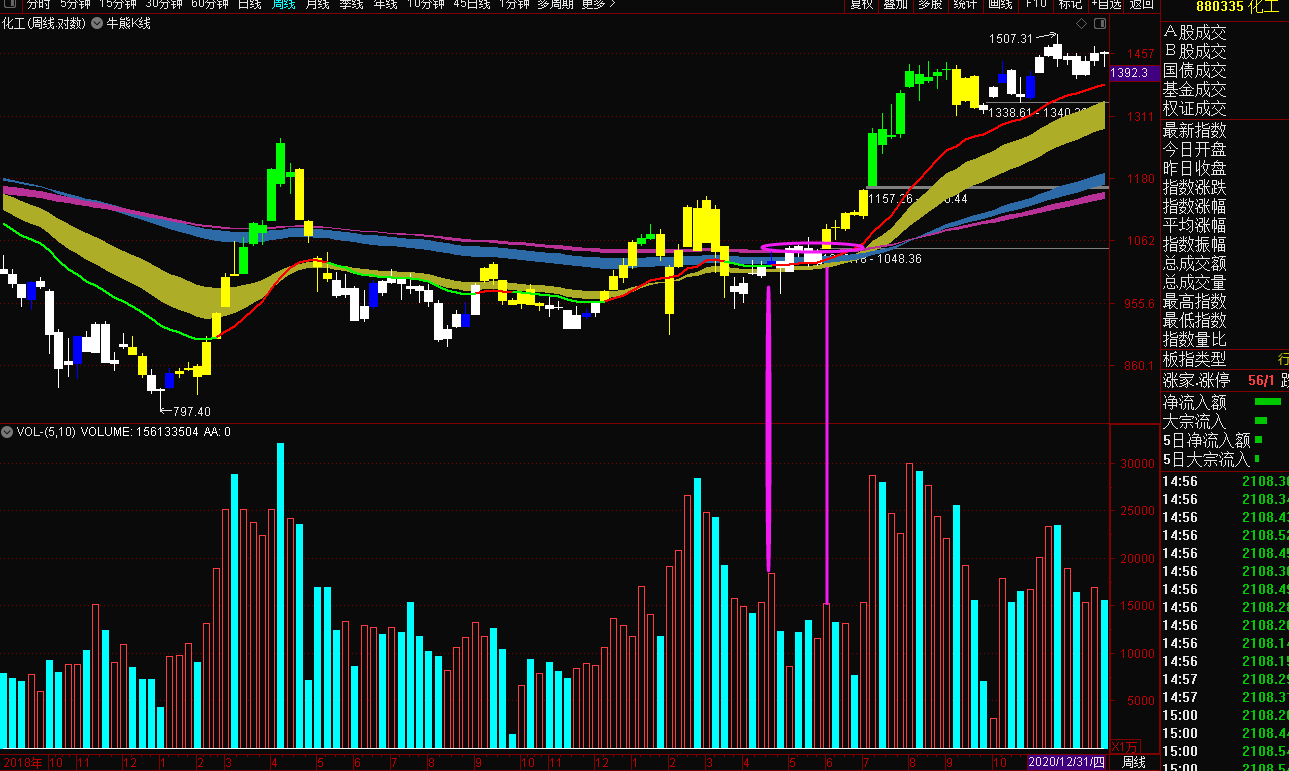
Task: Toggle the side panel layout icon
Action: pyautogui.click(x=1102, y=23)
